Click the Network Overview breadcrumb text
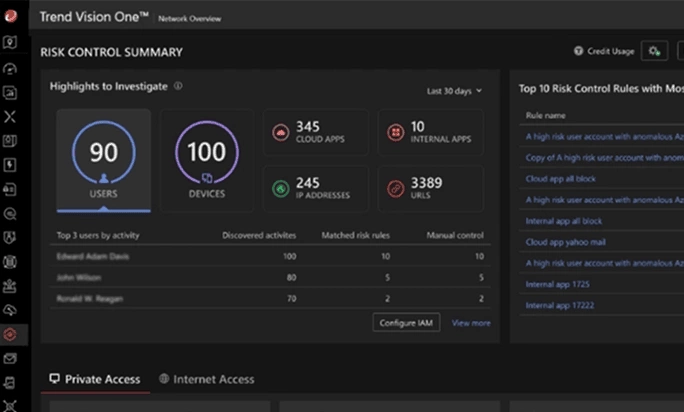The width and height of the screenshot is (684, 412). [x=189, y=19]
